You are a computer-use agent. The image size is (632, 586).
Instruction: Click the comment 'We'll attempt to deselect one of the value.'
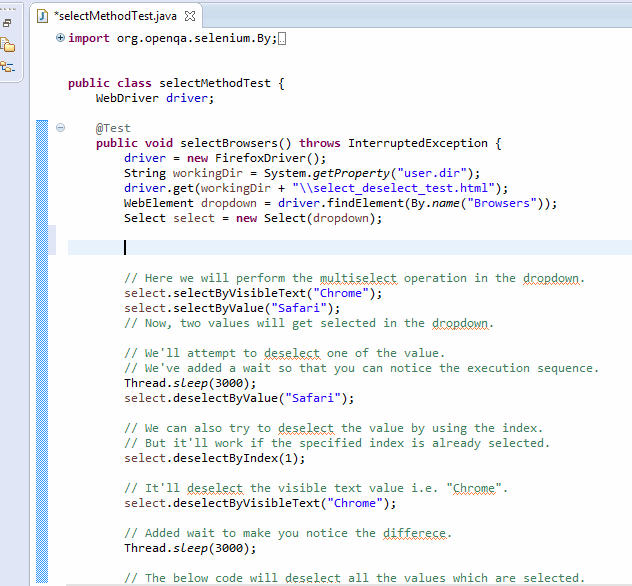(285, 353)
